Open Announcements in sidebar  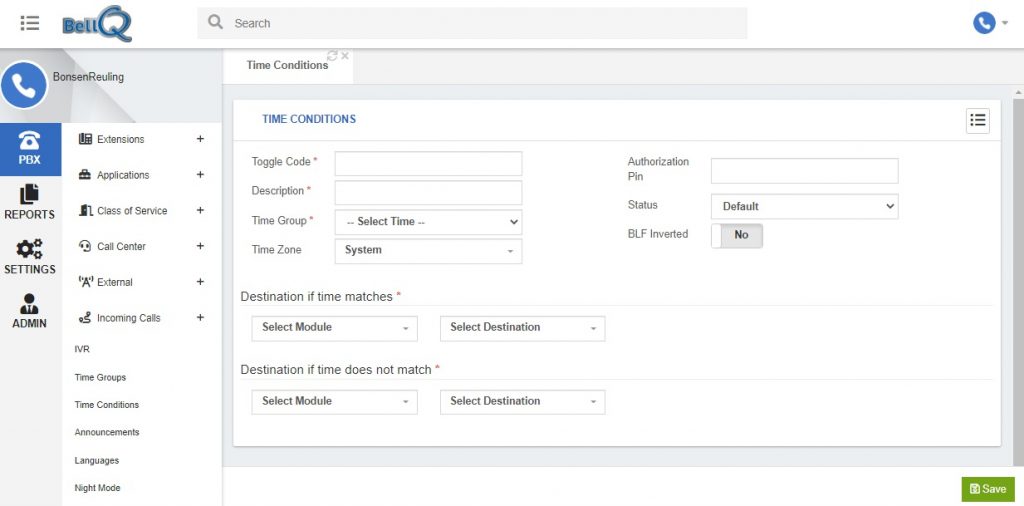click(106, 432)
